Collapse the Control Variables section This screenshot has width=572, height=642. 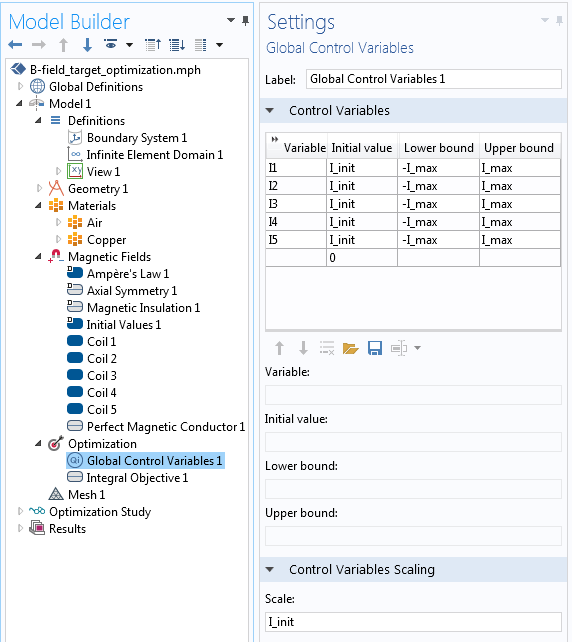coord(269,111)
